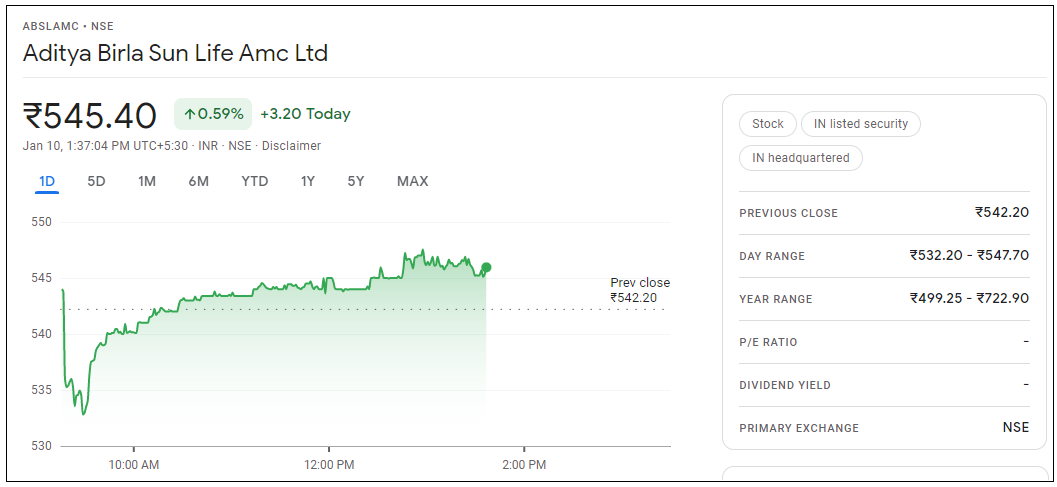1057x487 pixels.
Task: Click the ₹532.20 - ₹547.70 day range value
Action: coord(969,256)
